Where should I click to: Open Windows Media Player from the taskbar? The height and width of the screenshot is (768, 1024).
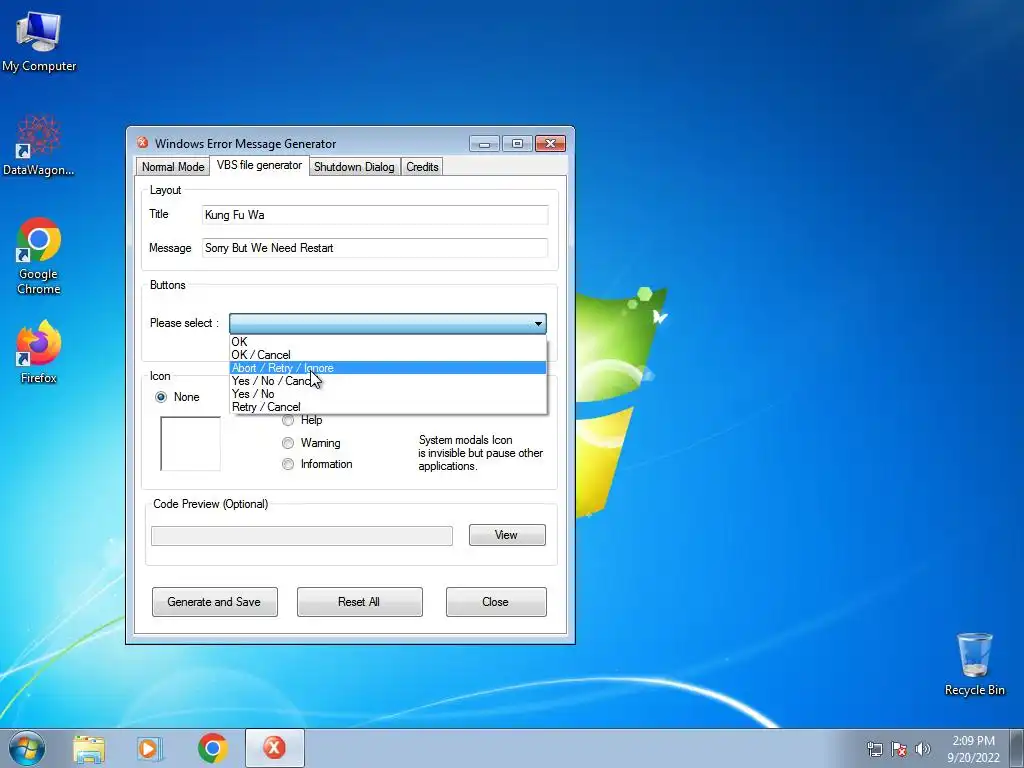pos(150,748)
